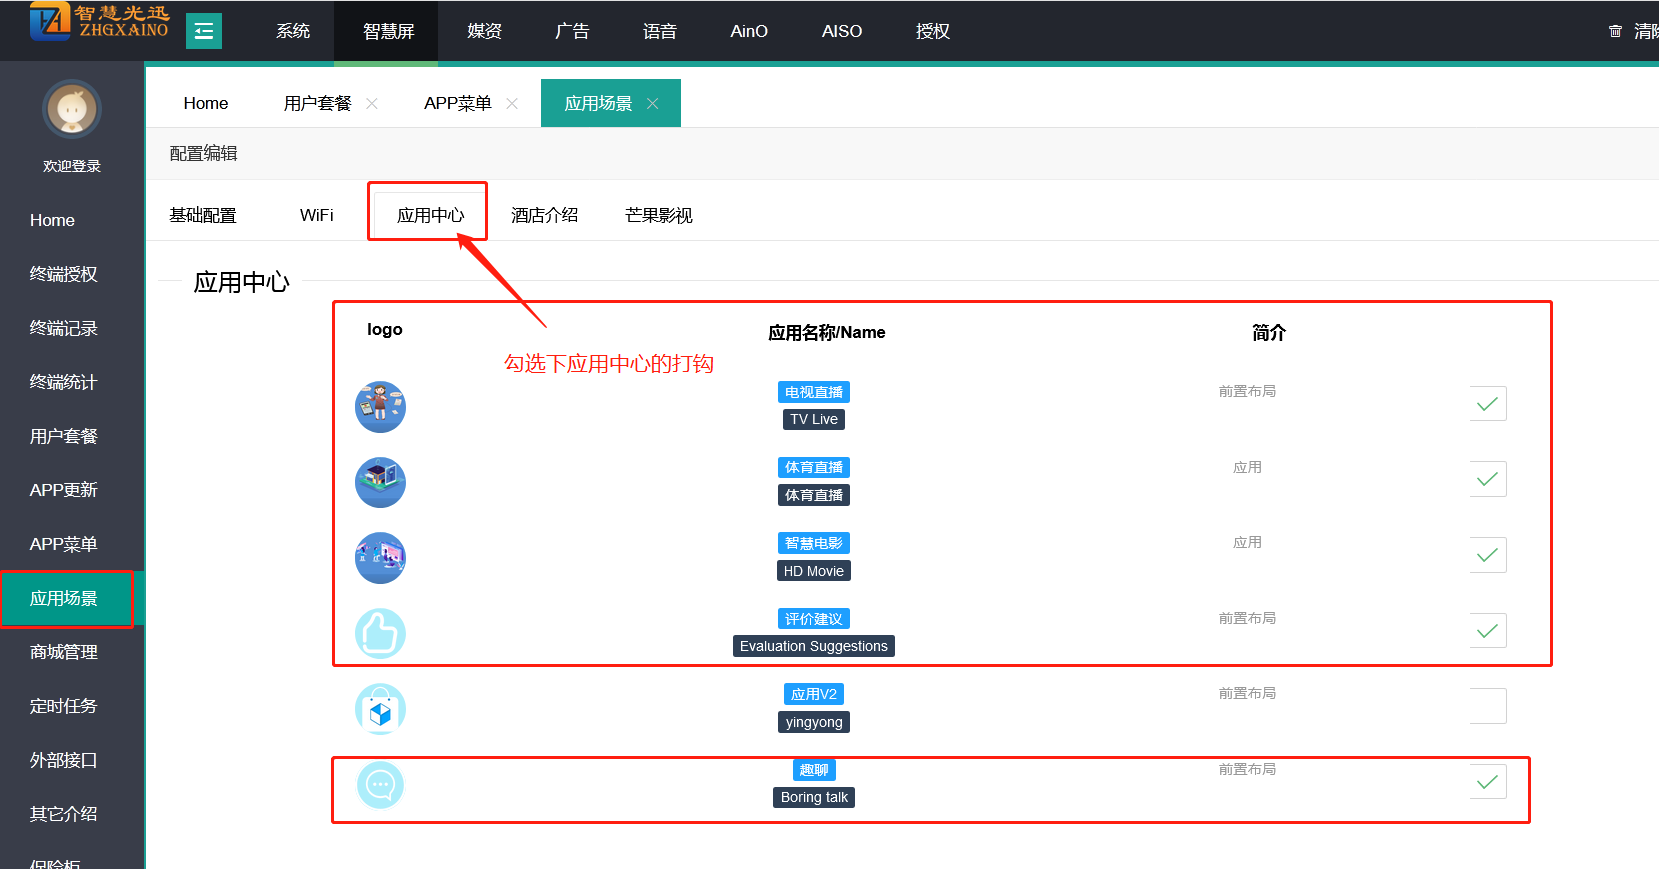
Task: Toggle the HD Movie checkbox
Action: [1487, 555]
